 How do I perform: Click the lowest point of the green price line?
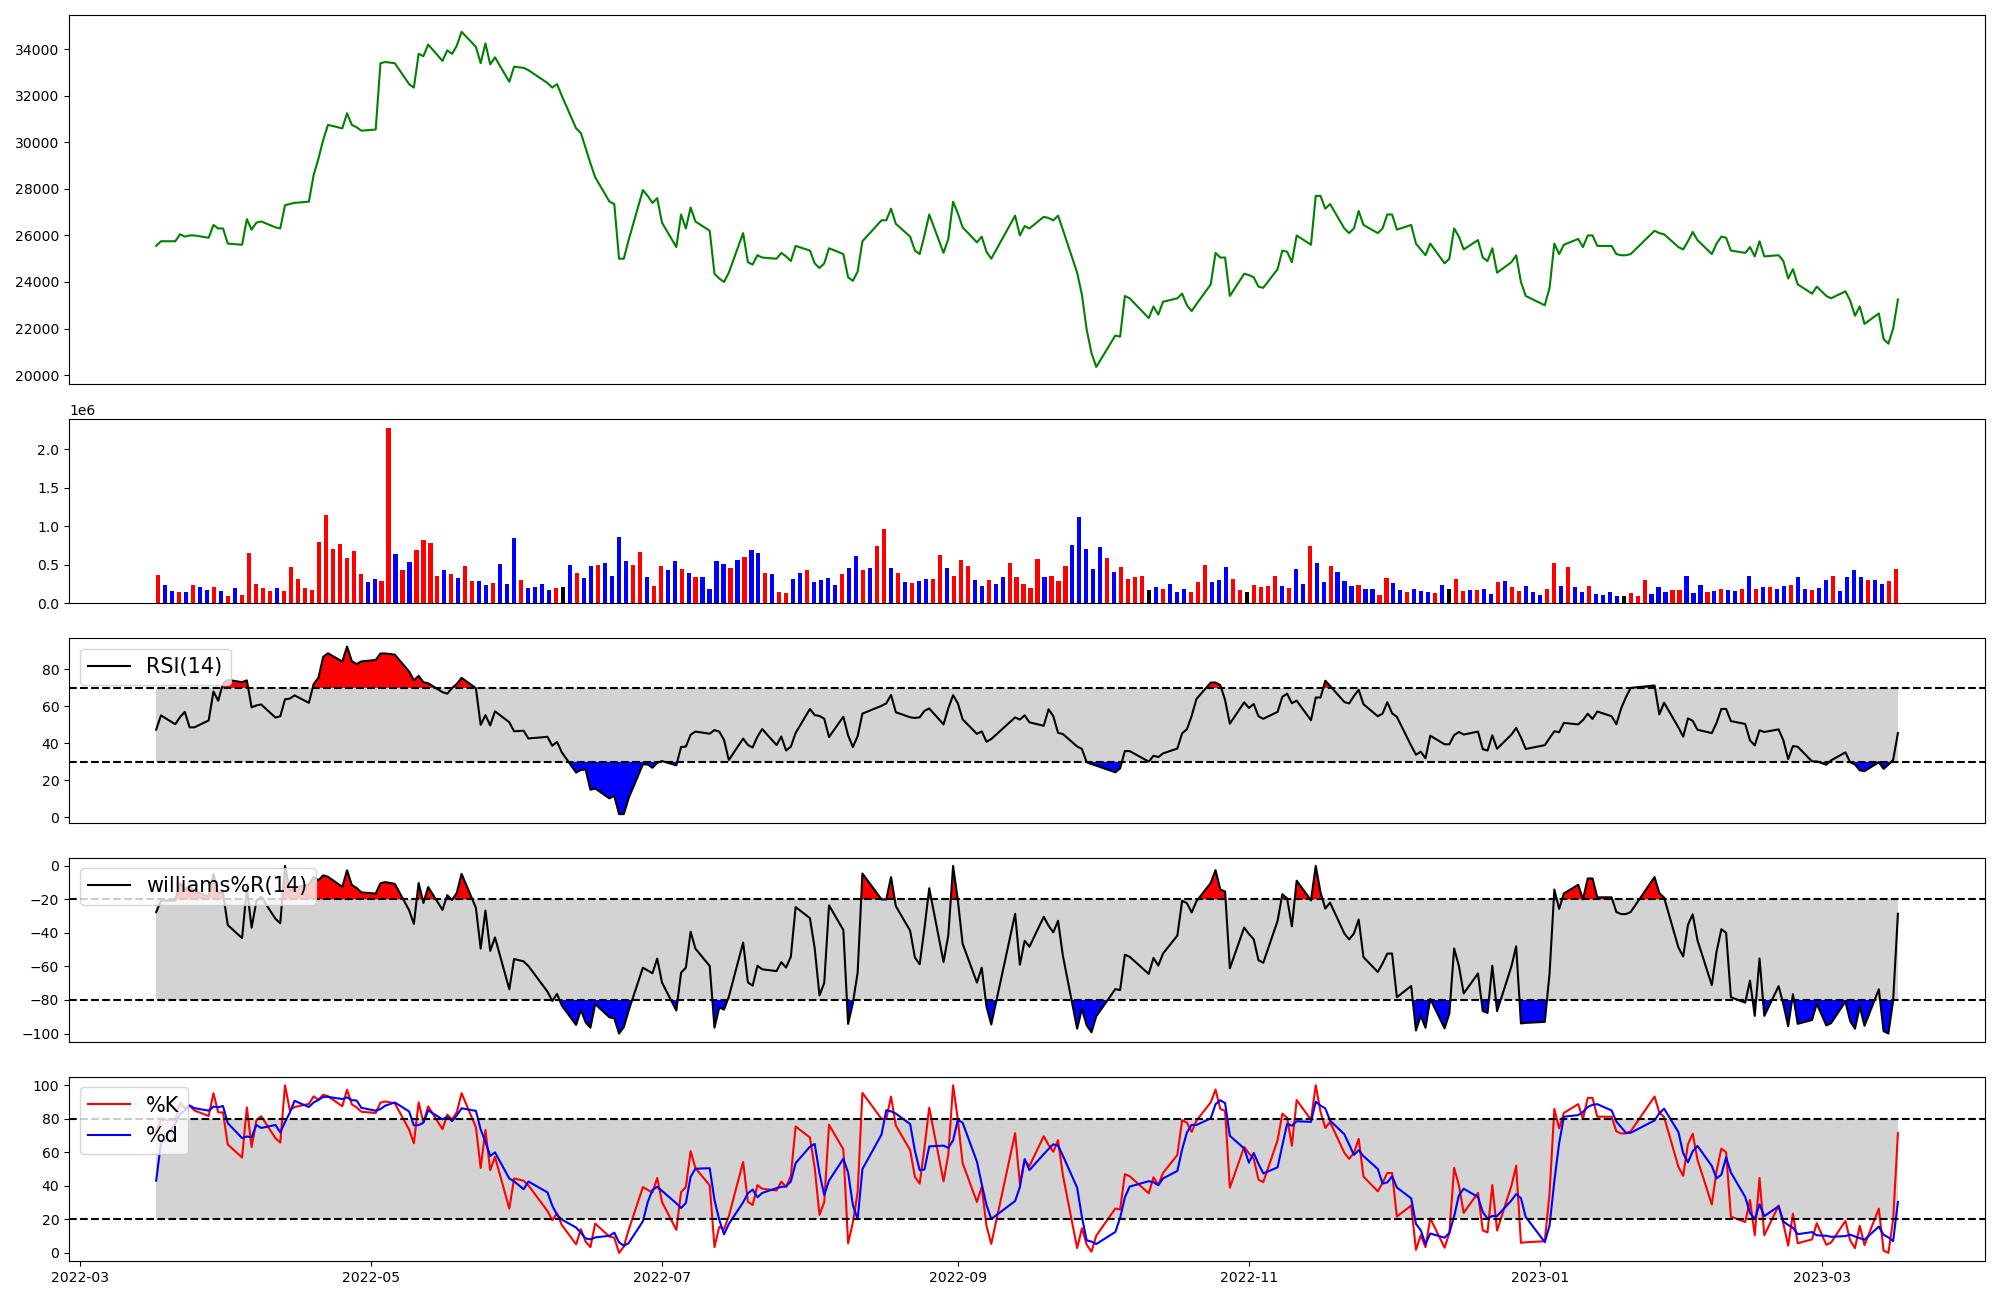coord(1096,367)
